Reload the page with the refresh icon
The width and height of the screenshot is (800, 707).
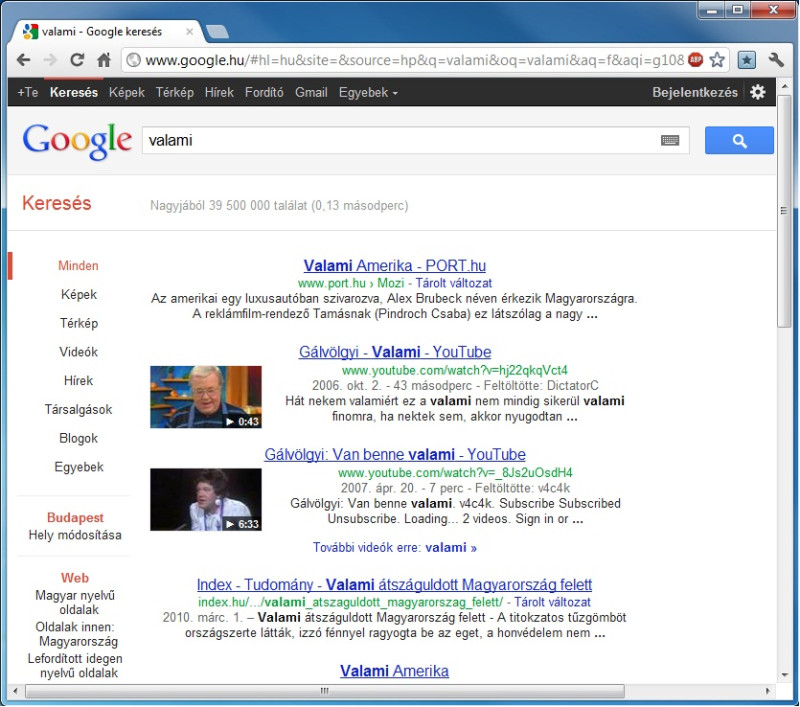[x=77, y=60]
